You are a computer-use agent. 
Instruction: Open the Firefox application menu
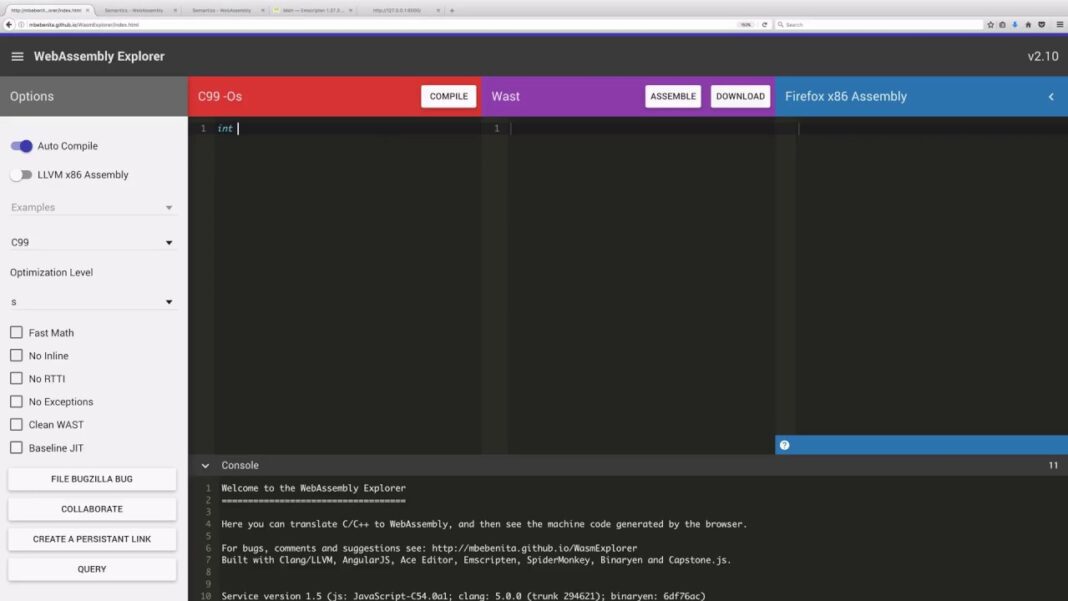(x=1059, y=24)
